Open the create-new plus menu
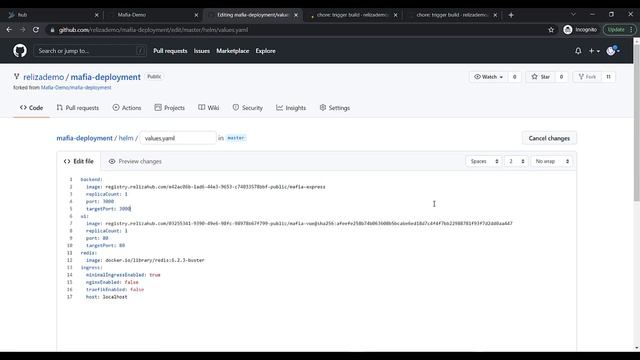This screenshot has height=360, width=640. [594, 51]
